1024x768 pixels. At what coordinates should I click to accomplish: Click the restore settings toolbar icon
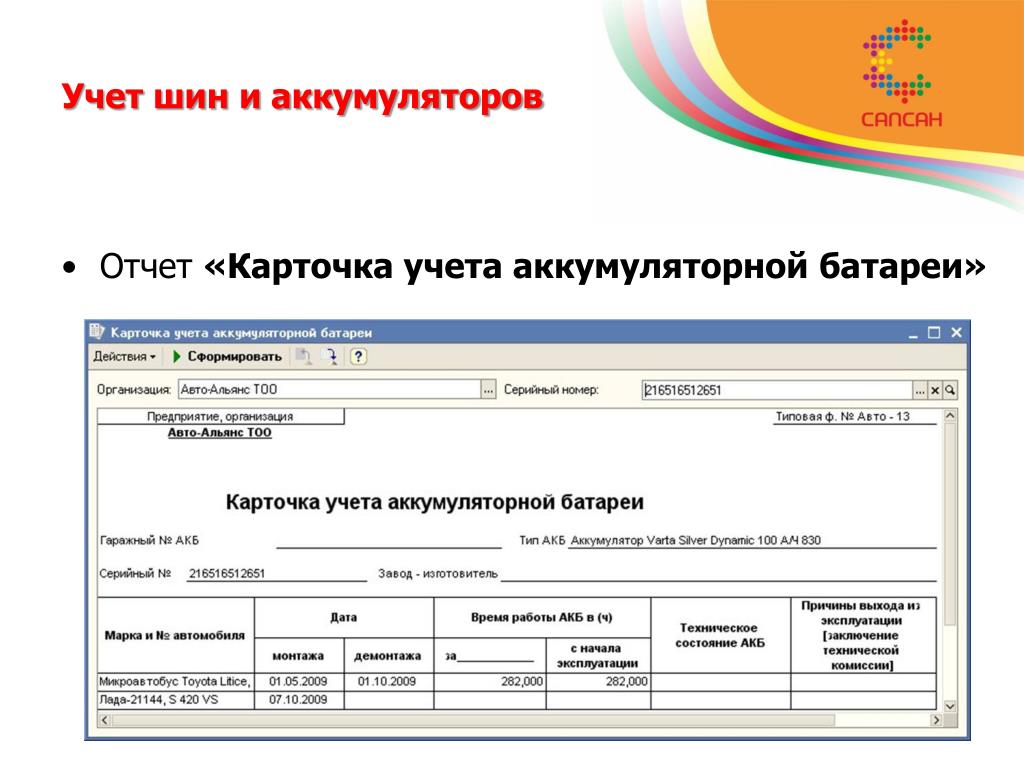(x=304, y=357)
